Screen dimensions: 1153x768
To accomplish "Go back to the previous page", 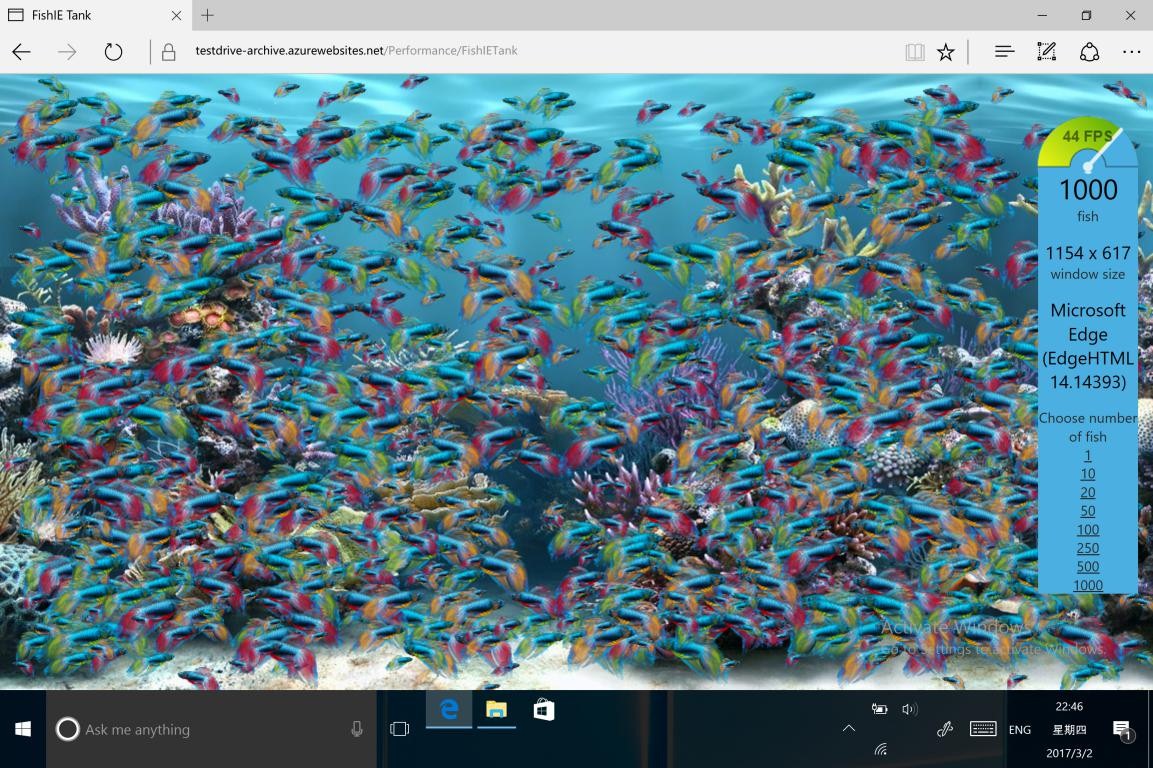I will [x=21, y=51].
